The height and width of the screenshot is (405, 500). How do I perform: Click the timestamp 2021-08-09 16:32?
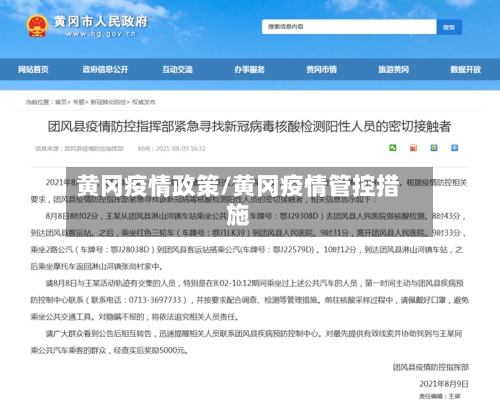[180, 148]
